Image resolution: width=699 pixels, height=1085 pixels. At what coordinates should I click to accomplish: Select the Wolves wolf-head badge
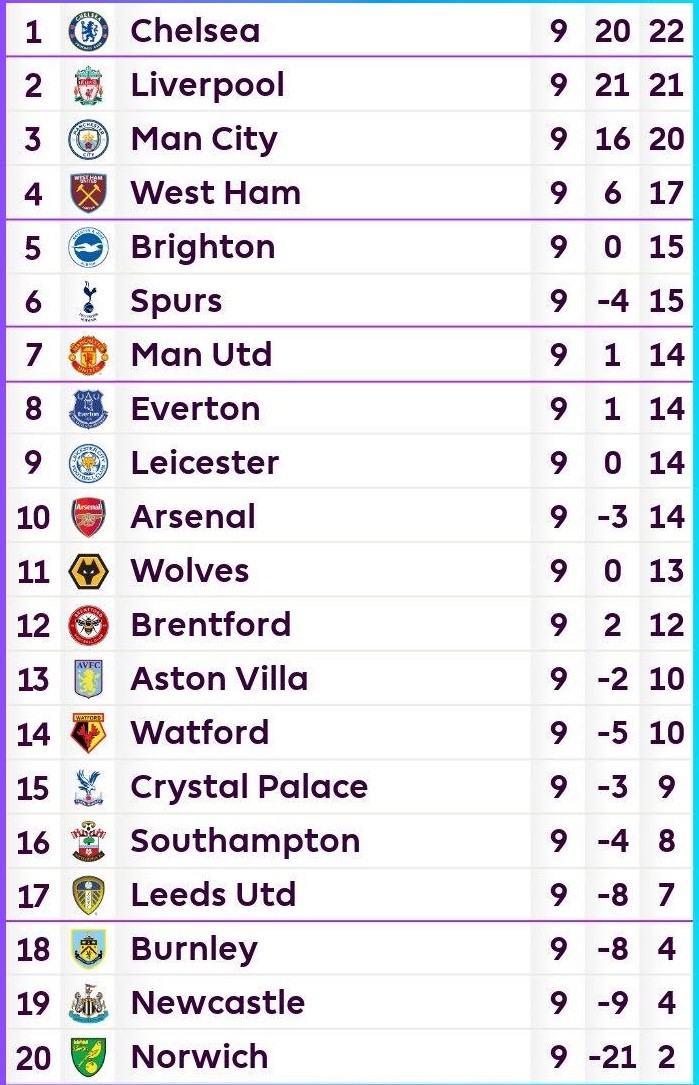click(x=88, y=571)
